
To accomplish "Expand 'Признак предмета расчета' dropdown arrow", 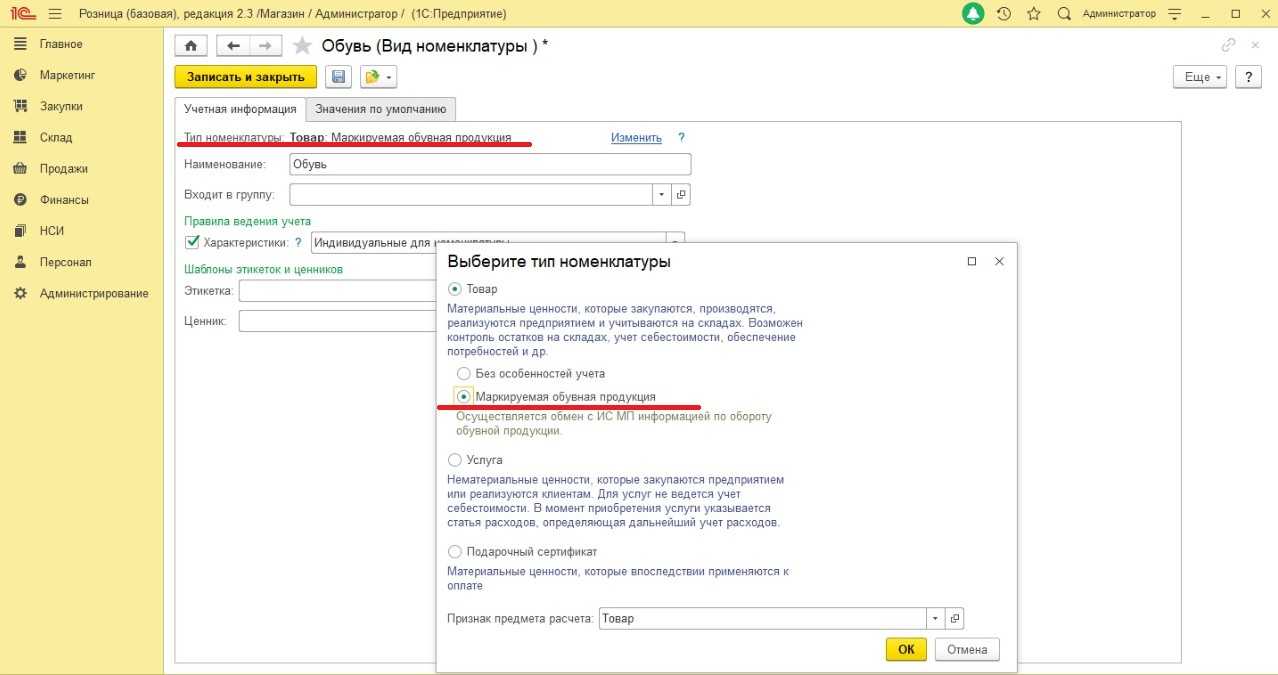I will pos(935,618).
